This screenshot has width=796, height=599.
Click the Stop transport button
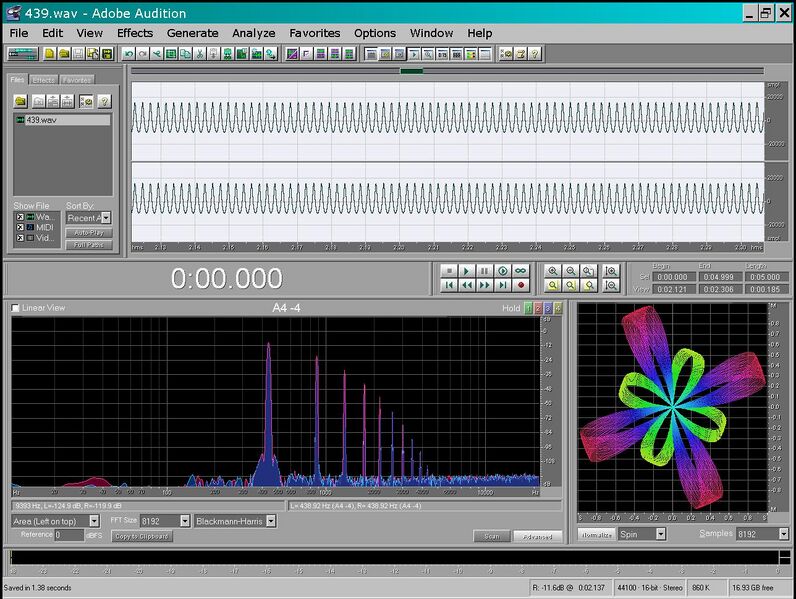coord(449,270)
